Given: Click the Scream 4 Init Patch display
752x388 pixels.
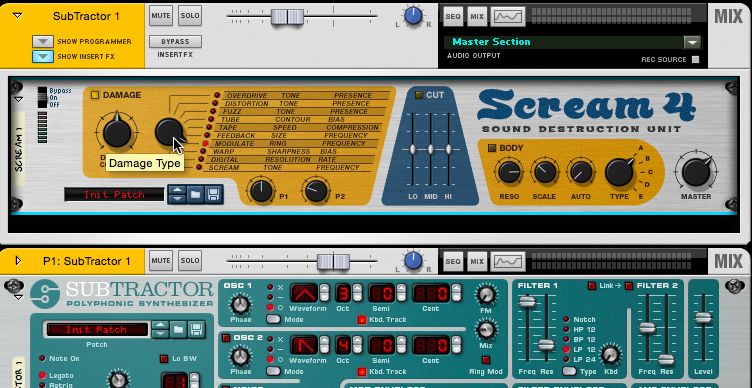Looking at the screenshot, I should click(x=114, y=195).
